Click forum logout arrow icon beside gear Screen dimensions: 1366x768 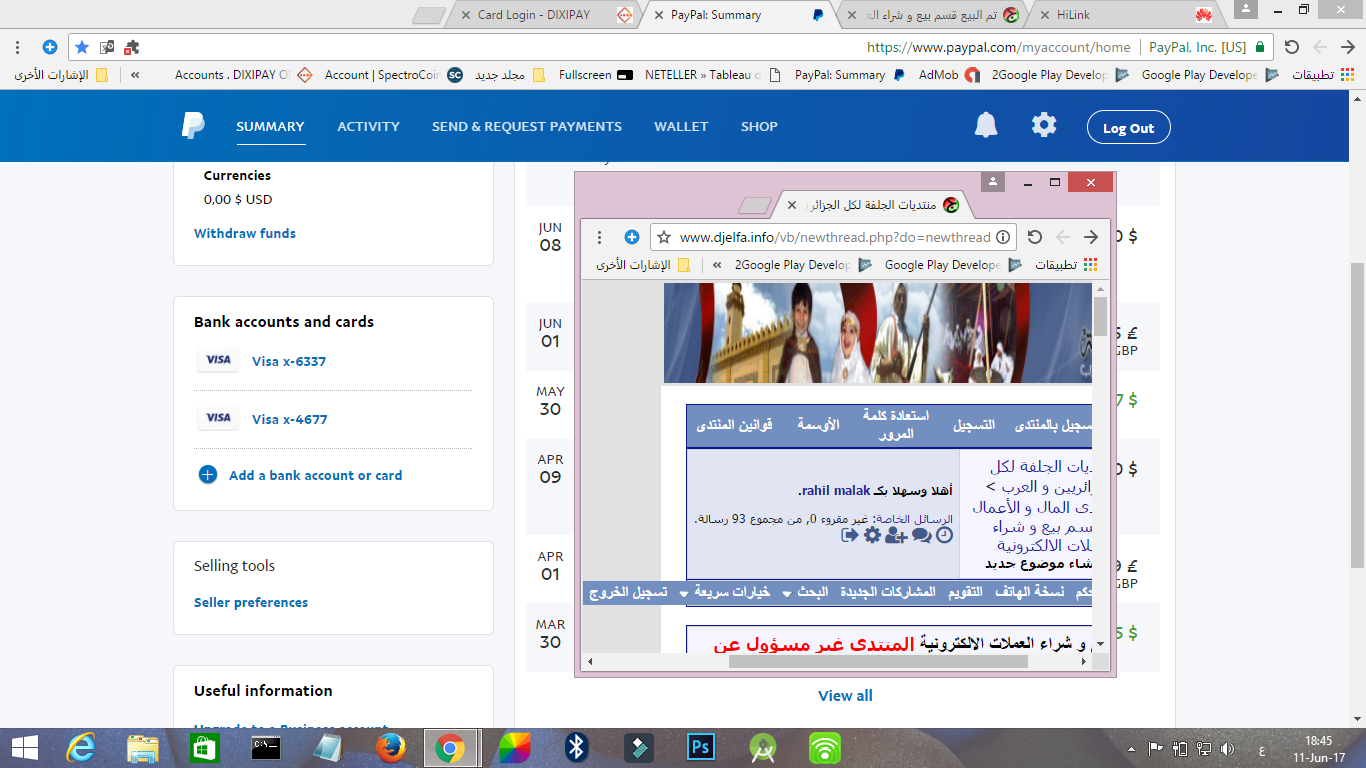850,535
